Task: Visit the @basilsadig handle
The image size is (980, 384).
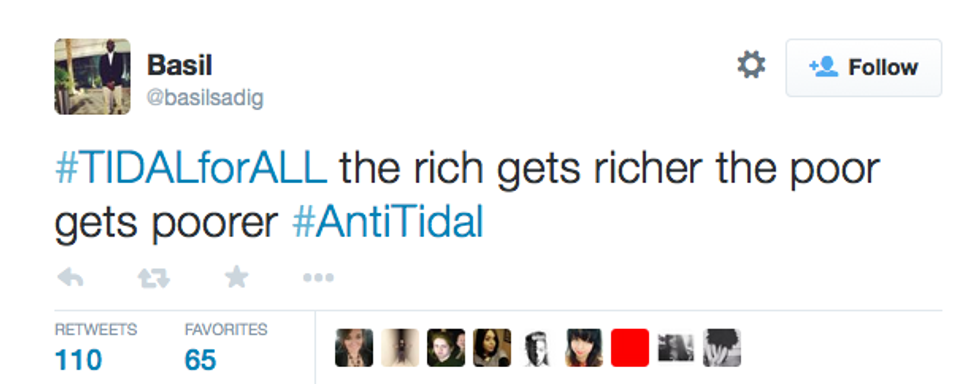Action: click(205, 98)
